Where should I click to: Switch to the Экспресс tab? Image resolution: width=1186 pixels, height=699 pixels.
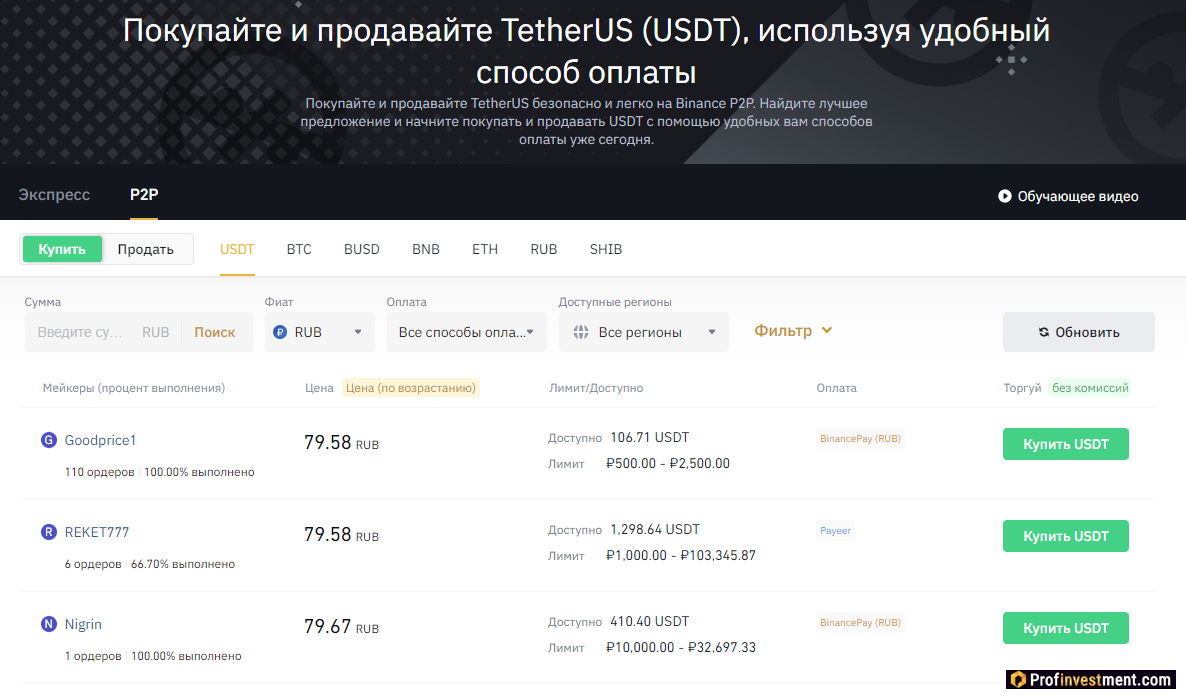click(x=54, y=195)
